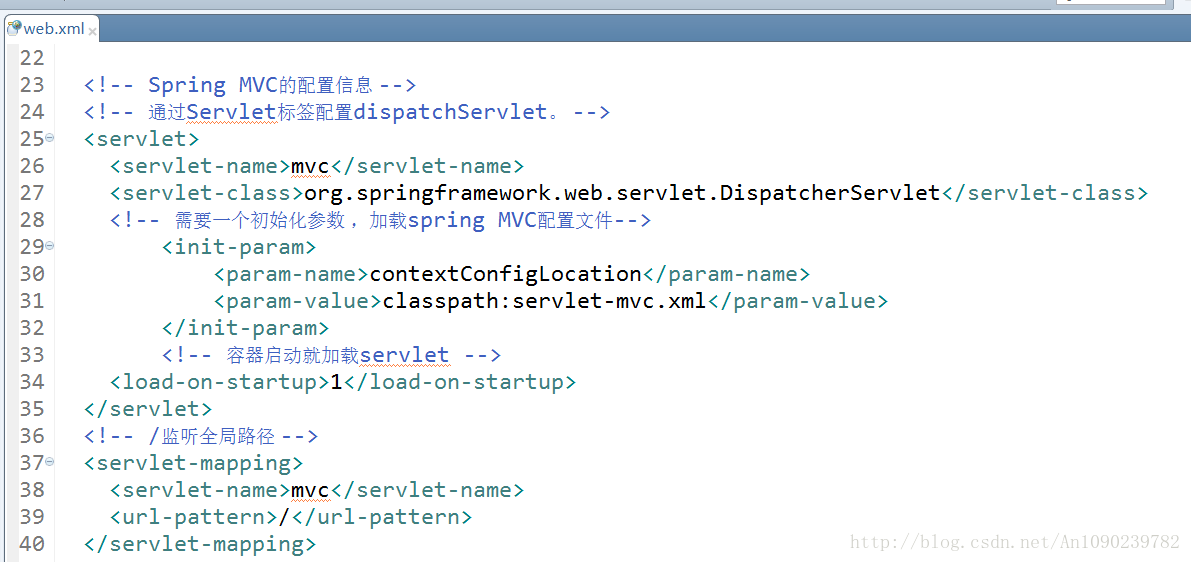Click the closing </url-pattern> tag

click(x=382, y=517)
